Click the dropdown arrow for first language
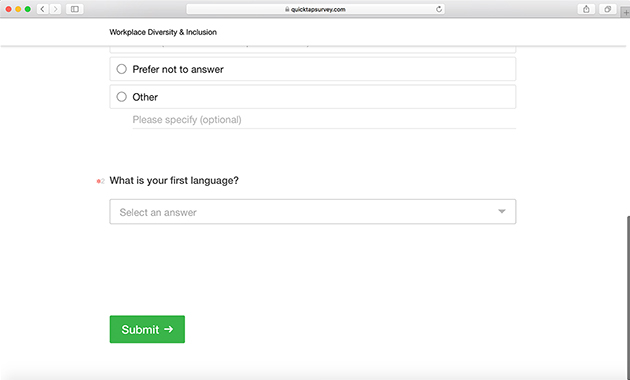This screenshot has height=380, width=630. 501,211
